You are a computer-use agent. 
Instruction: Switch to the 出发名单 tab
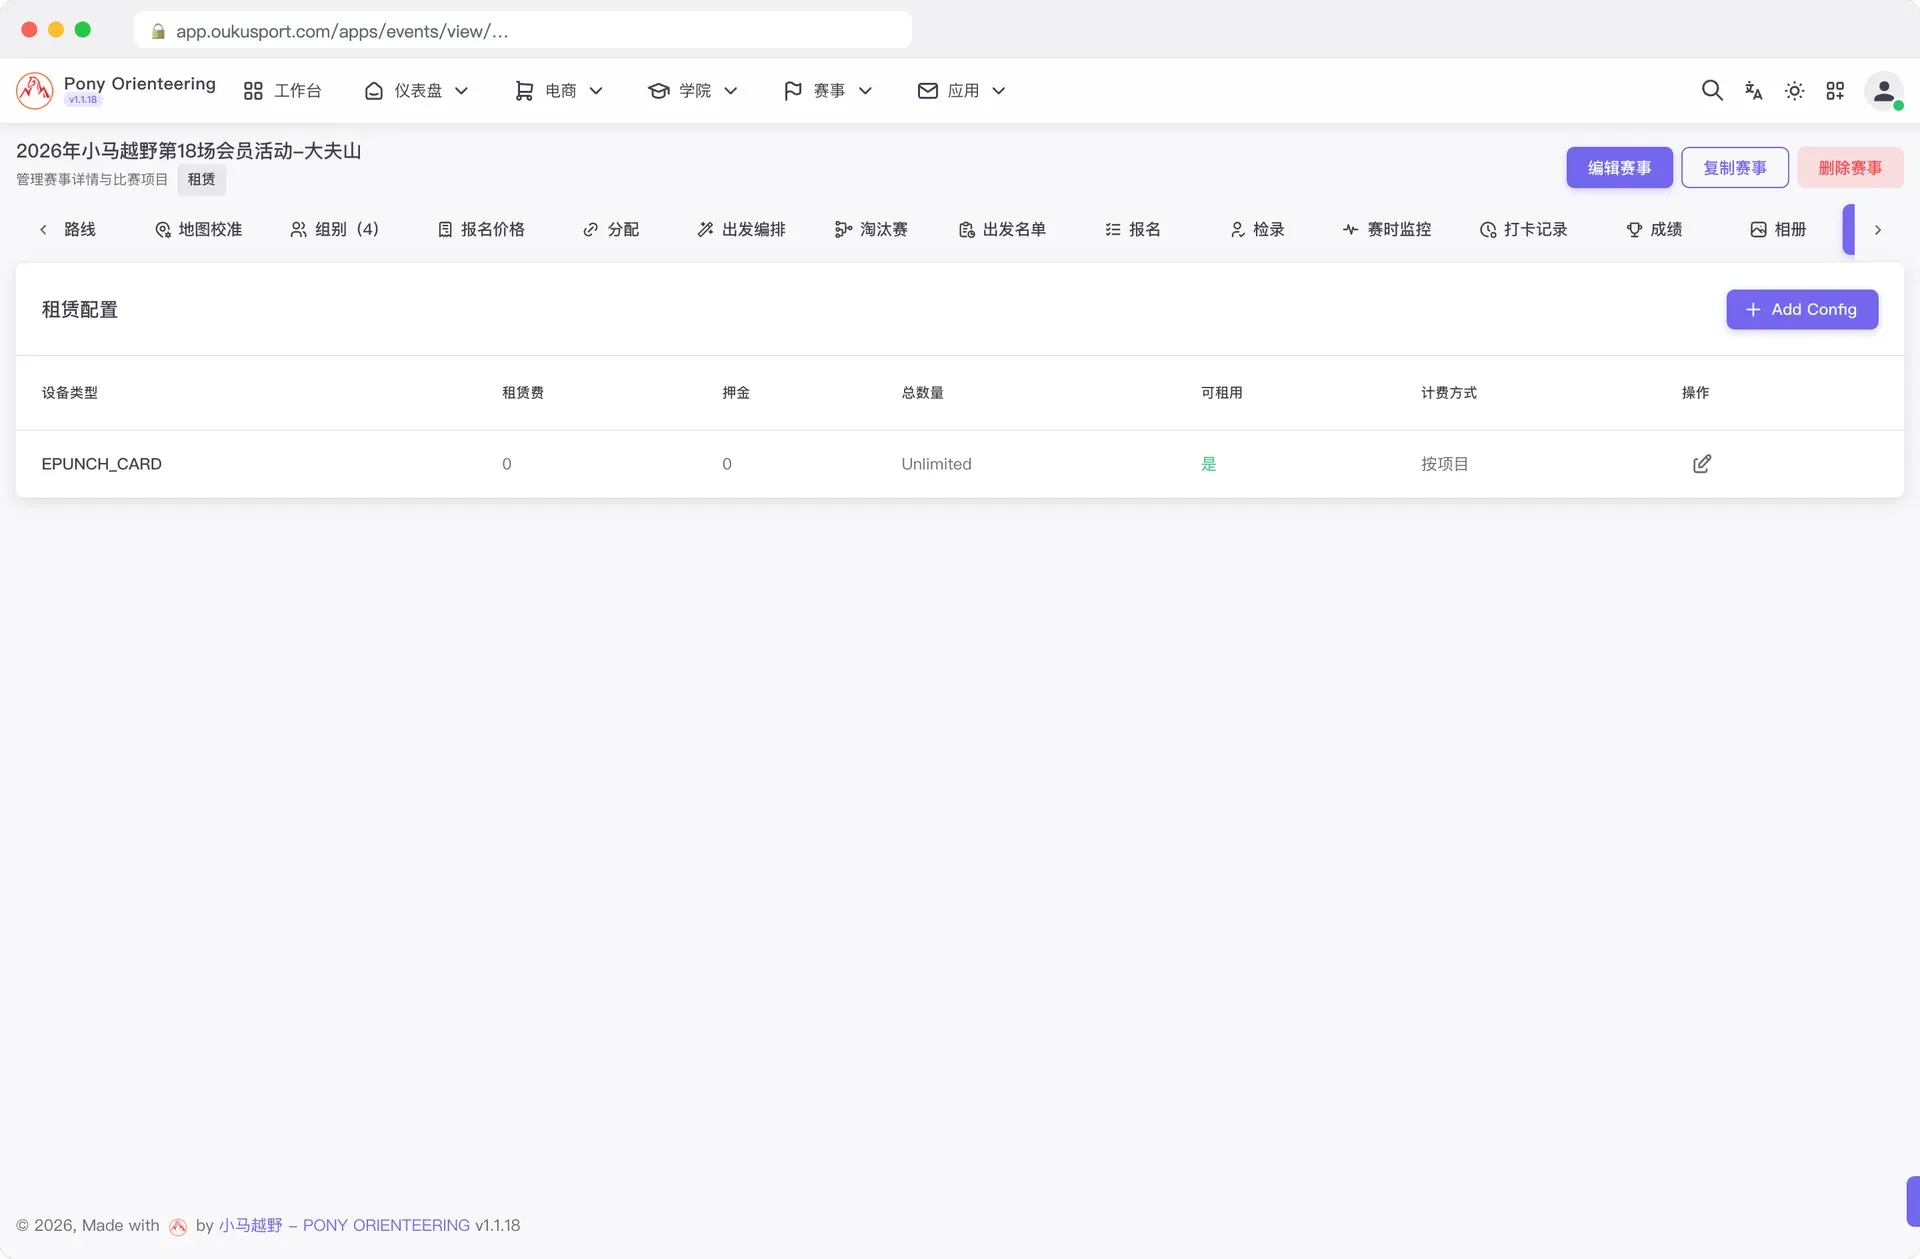pos(1002,230)
